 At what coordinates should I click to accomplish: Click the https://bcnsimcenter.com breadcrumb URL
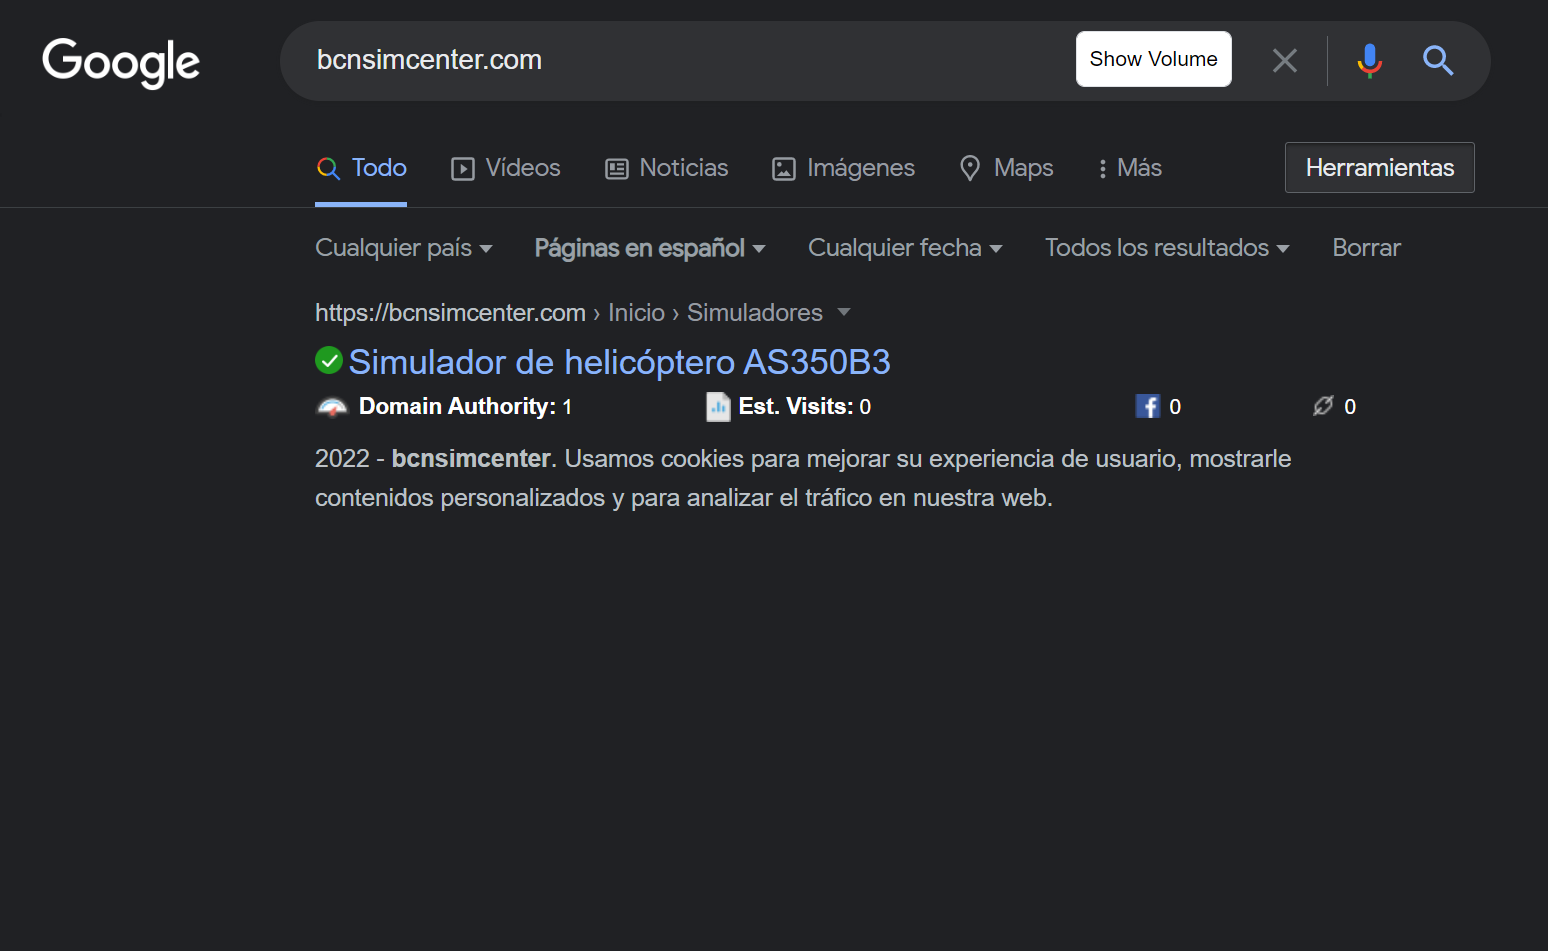tap(450, 313)
